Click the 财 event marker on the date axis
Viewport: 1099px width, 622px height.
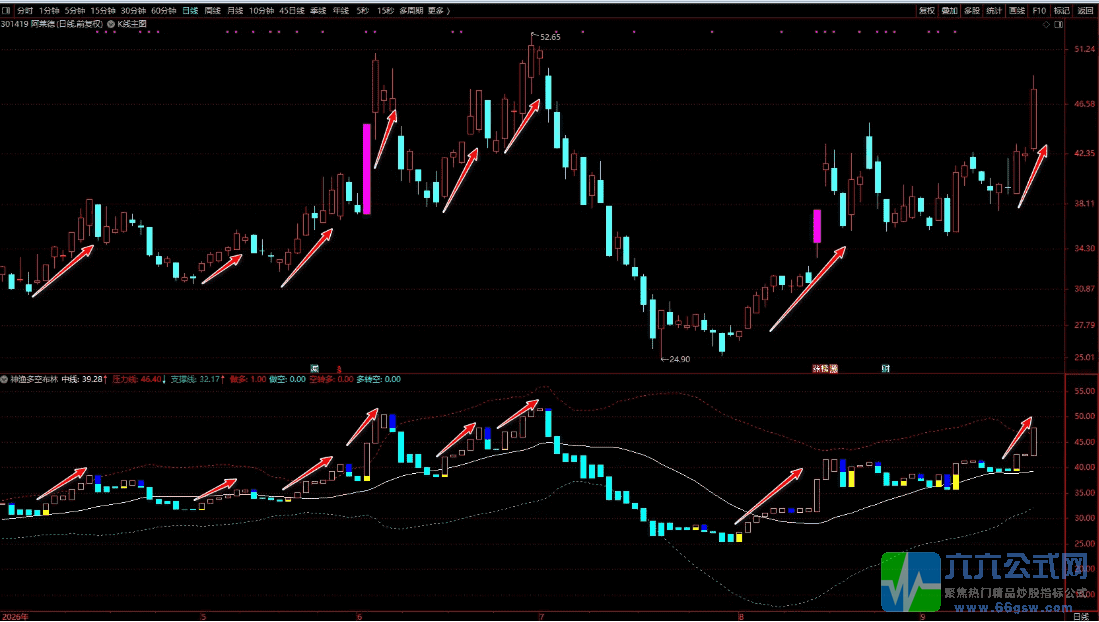click(x=886, y=368)
